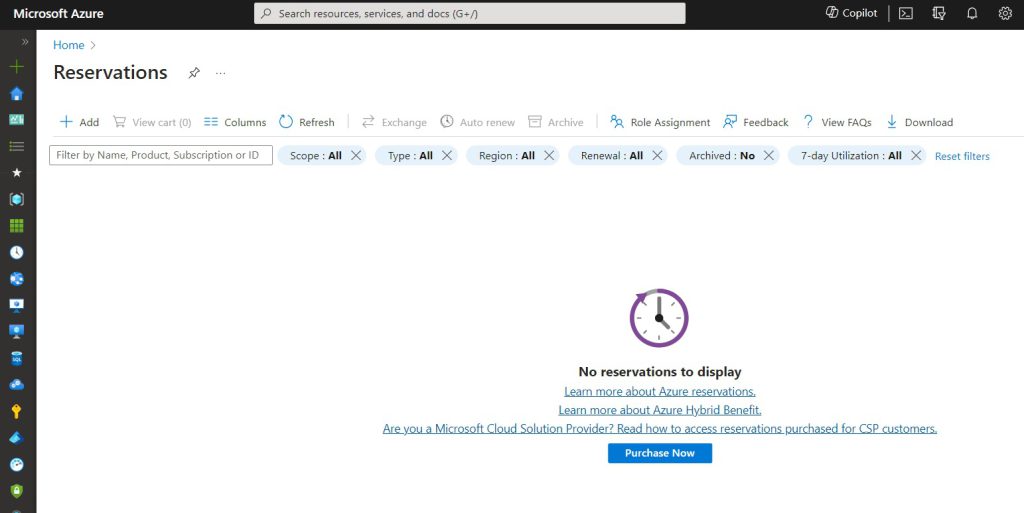Open the globe app services icon

point(17,279)
